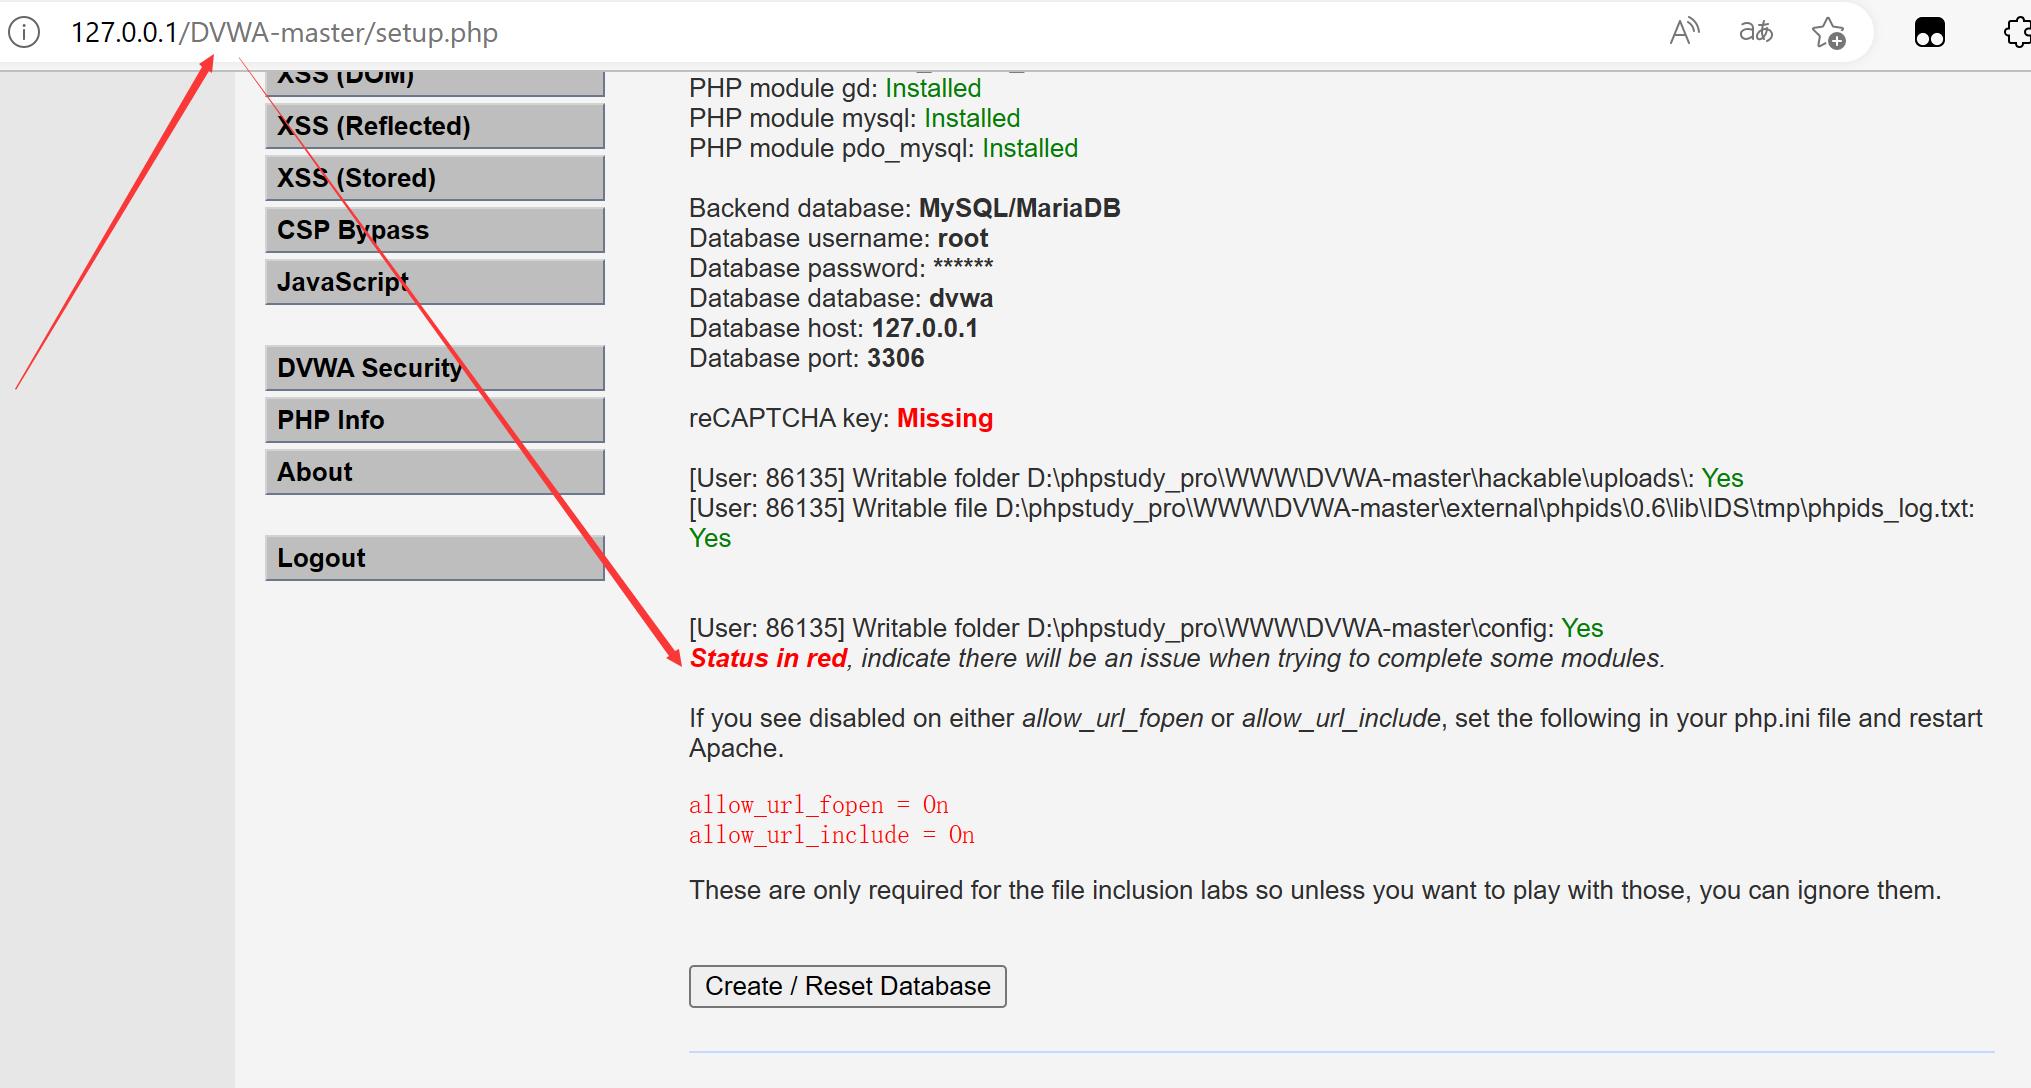Image resolution: width=2031 pixels, height=1088 pixels.
Task: Open the DVWA Security settings page
Action: click(x=434, y=368)
